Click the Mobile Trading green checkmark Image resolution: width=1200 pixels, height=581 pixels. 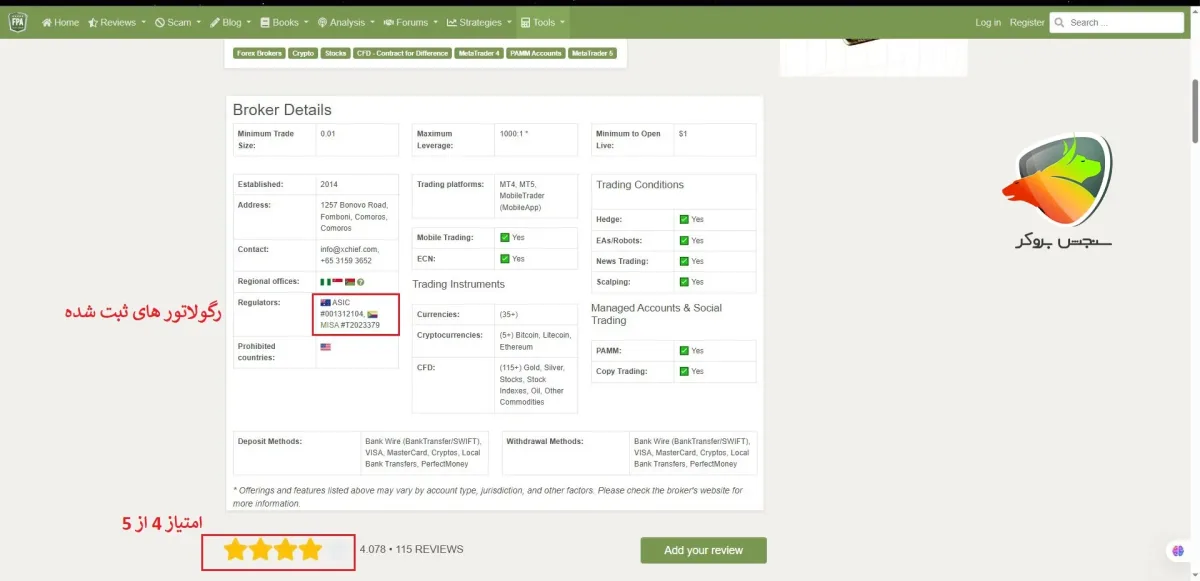coord(504,238)
